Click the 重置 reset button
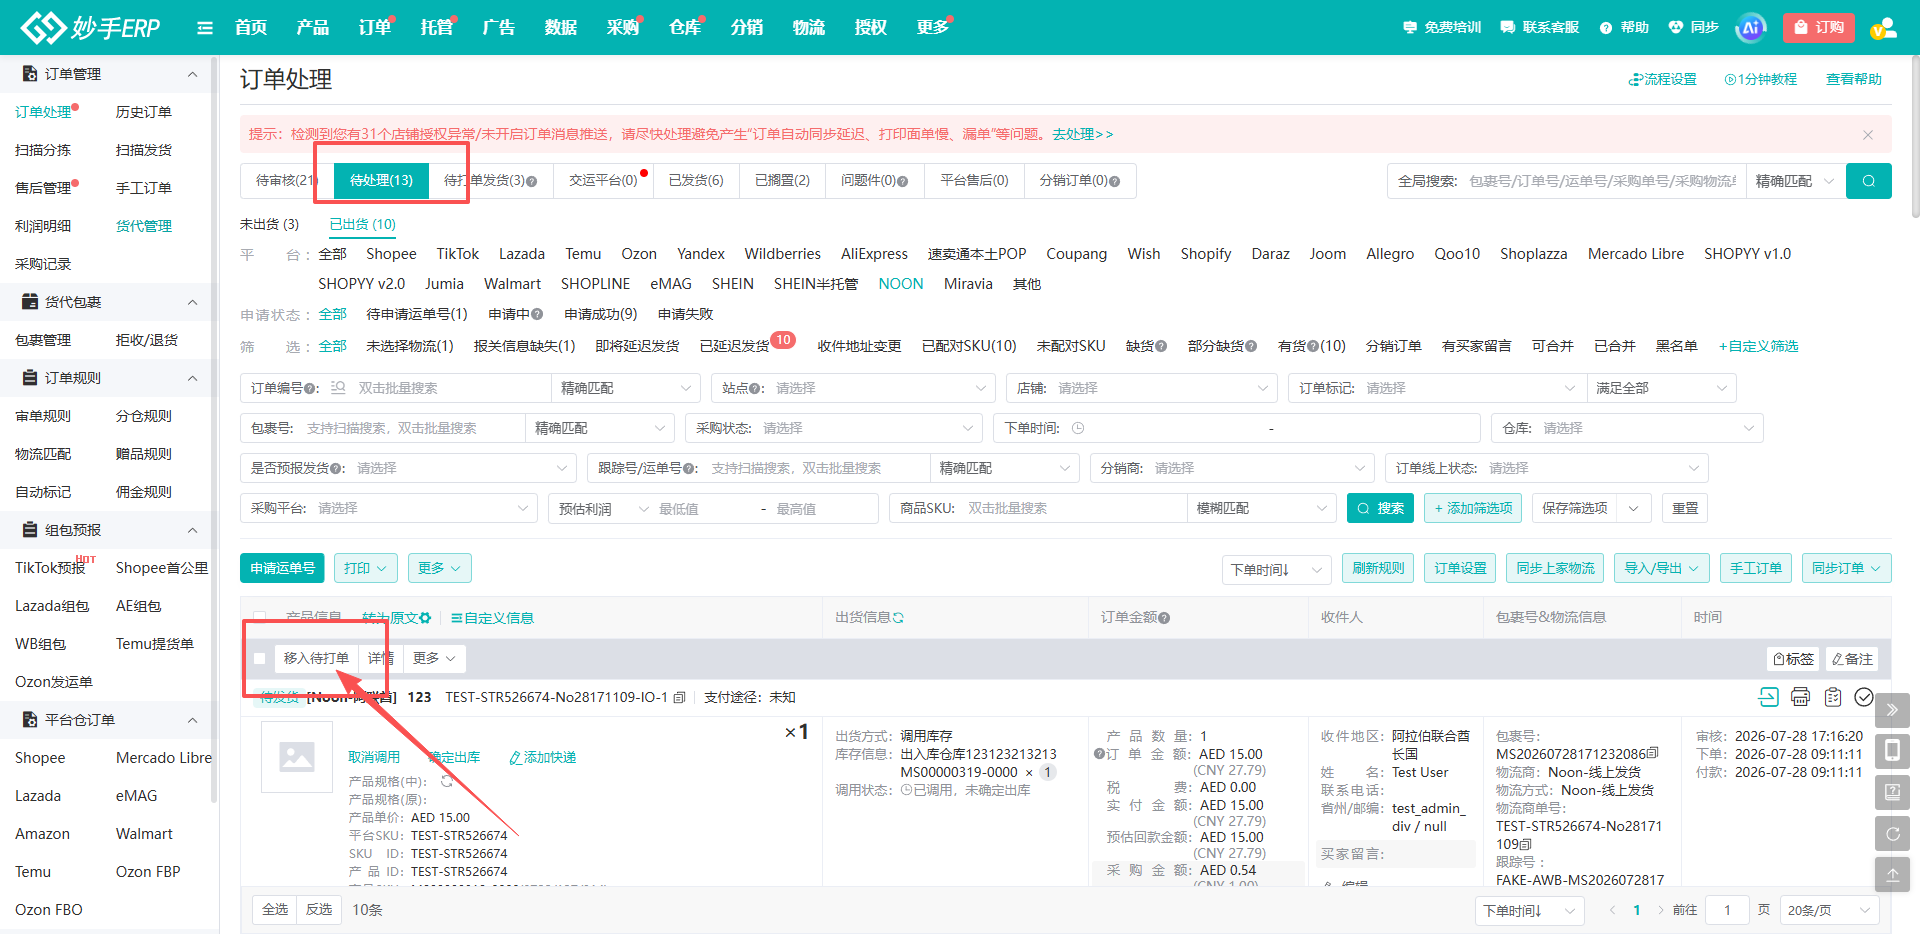 1685,508
